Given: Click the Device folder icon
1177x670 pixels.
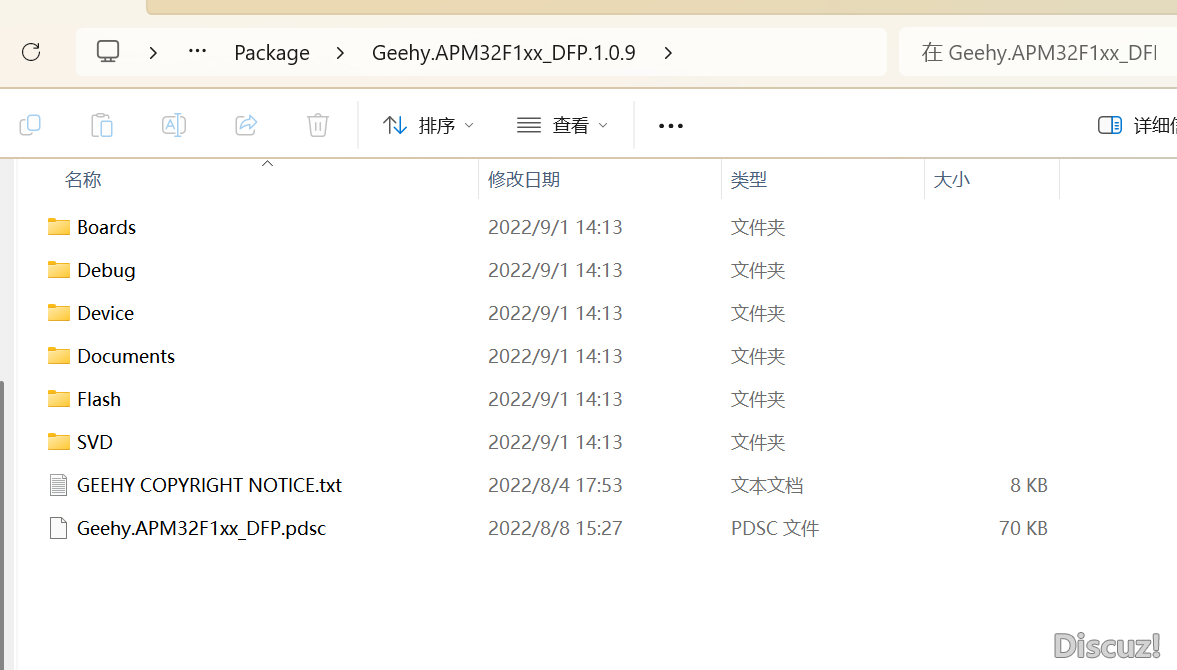Looking at the screenshot, I should click(59, 312).
